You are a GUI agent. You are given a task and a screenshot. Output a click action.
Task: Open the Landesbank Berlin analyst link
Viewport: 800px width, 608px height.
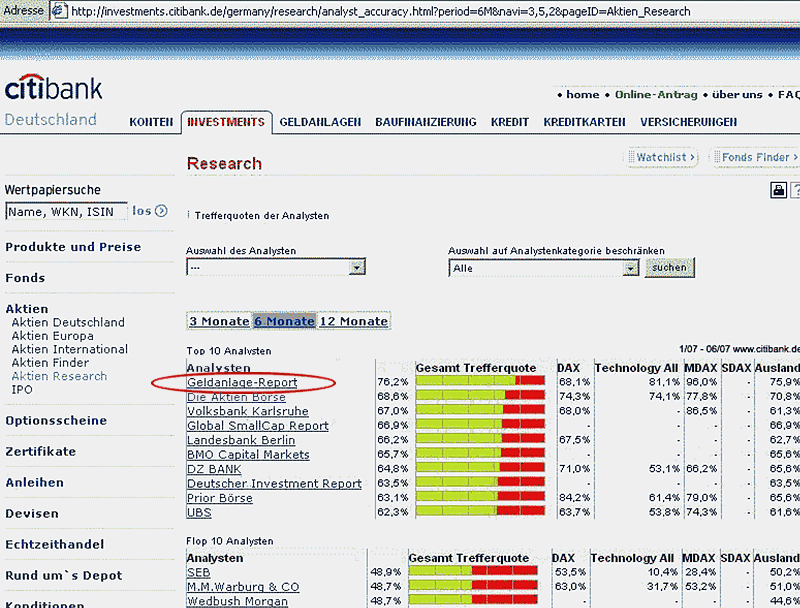point(241,440)
